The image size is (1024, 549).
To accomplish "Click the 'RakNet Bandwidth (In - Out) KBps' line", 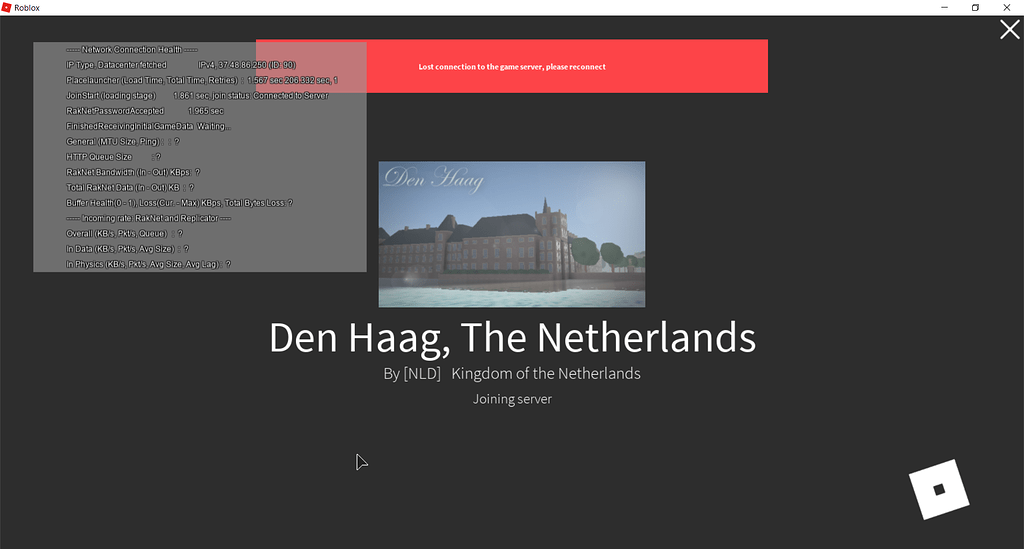I will tap(133, 172).
